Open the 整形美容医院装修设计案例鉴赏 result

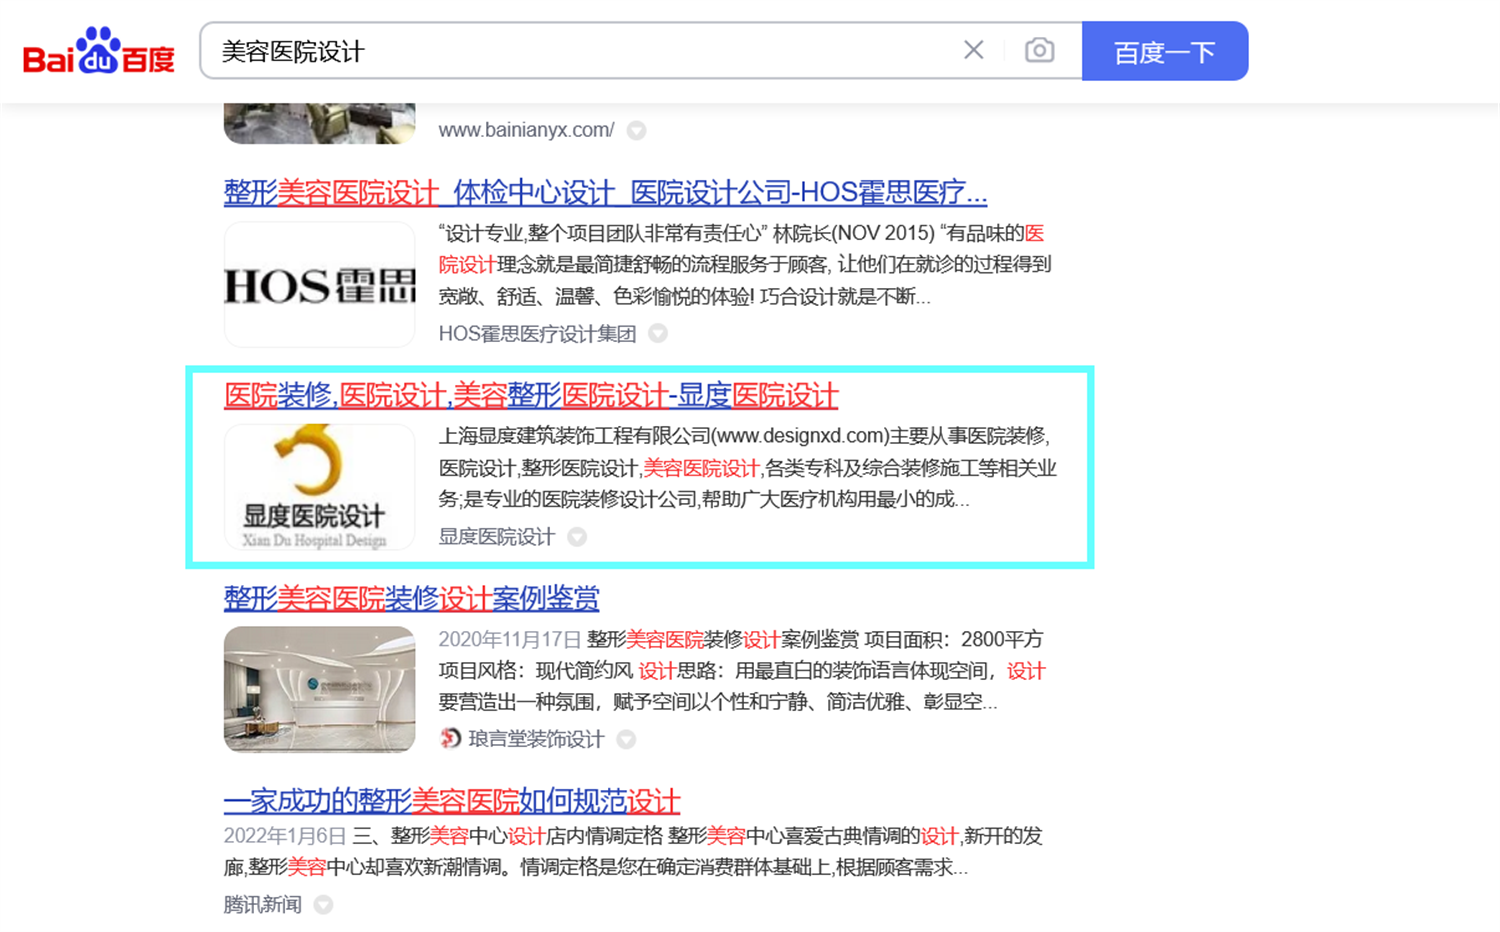tap(411, 599)
